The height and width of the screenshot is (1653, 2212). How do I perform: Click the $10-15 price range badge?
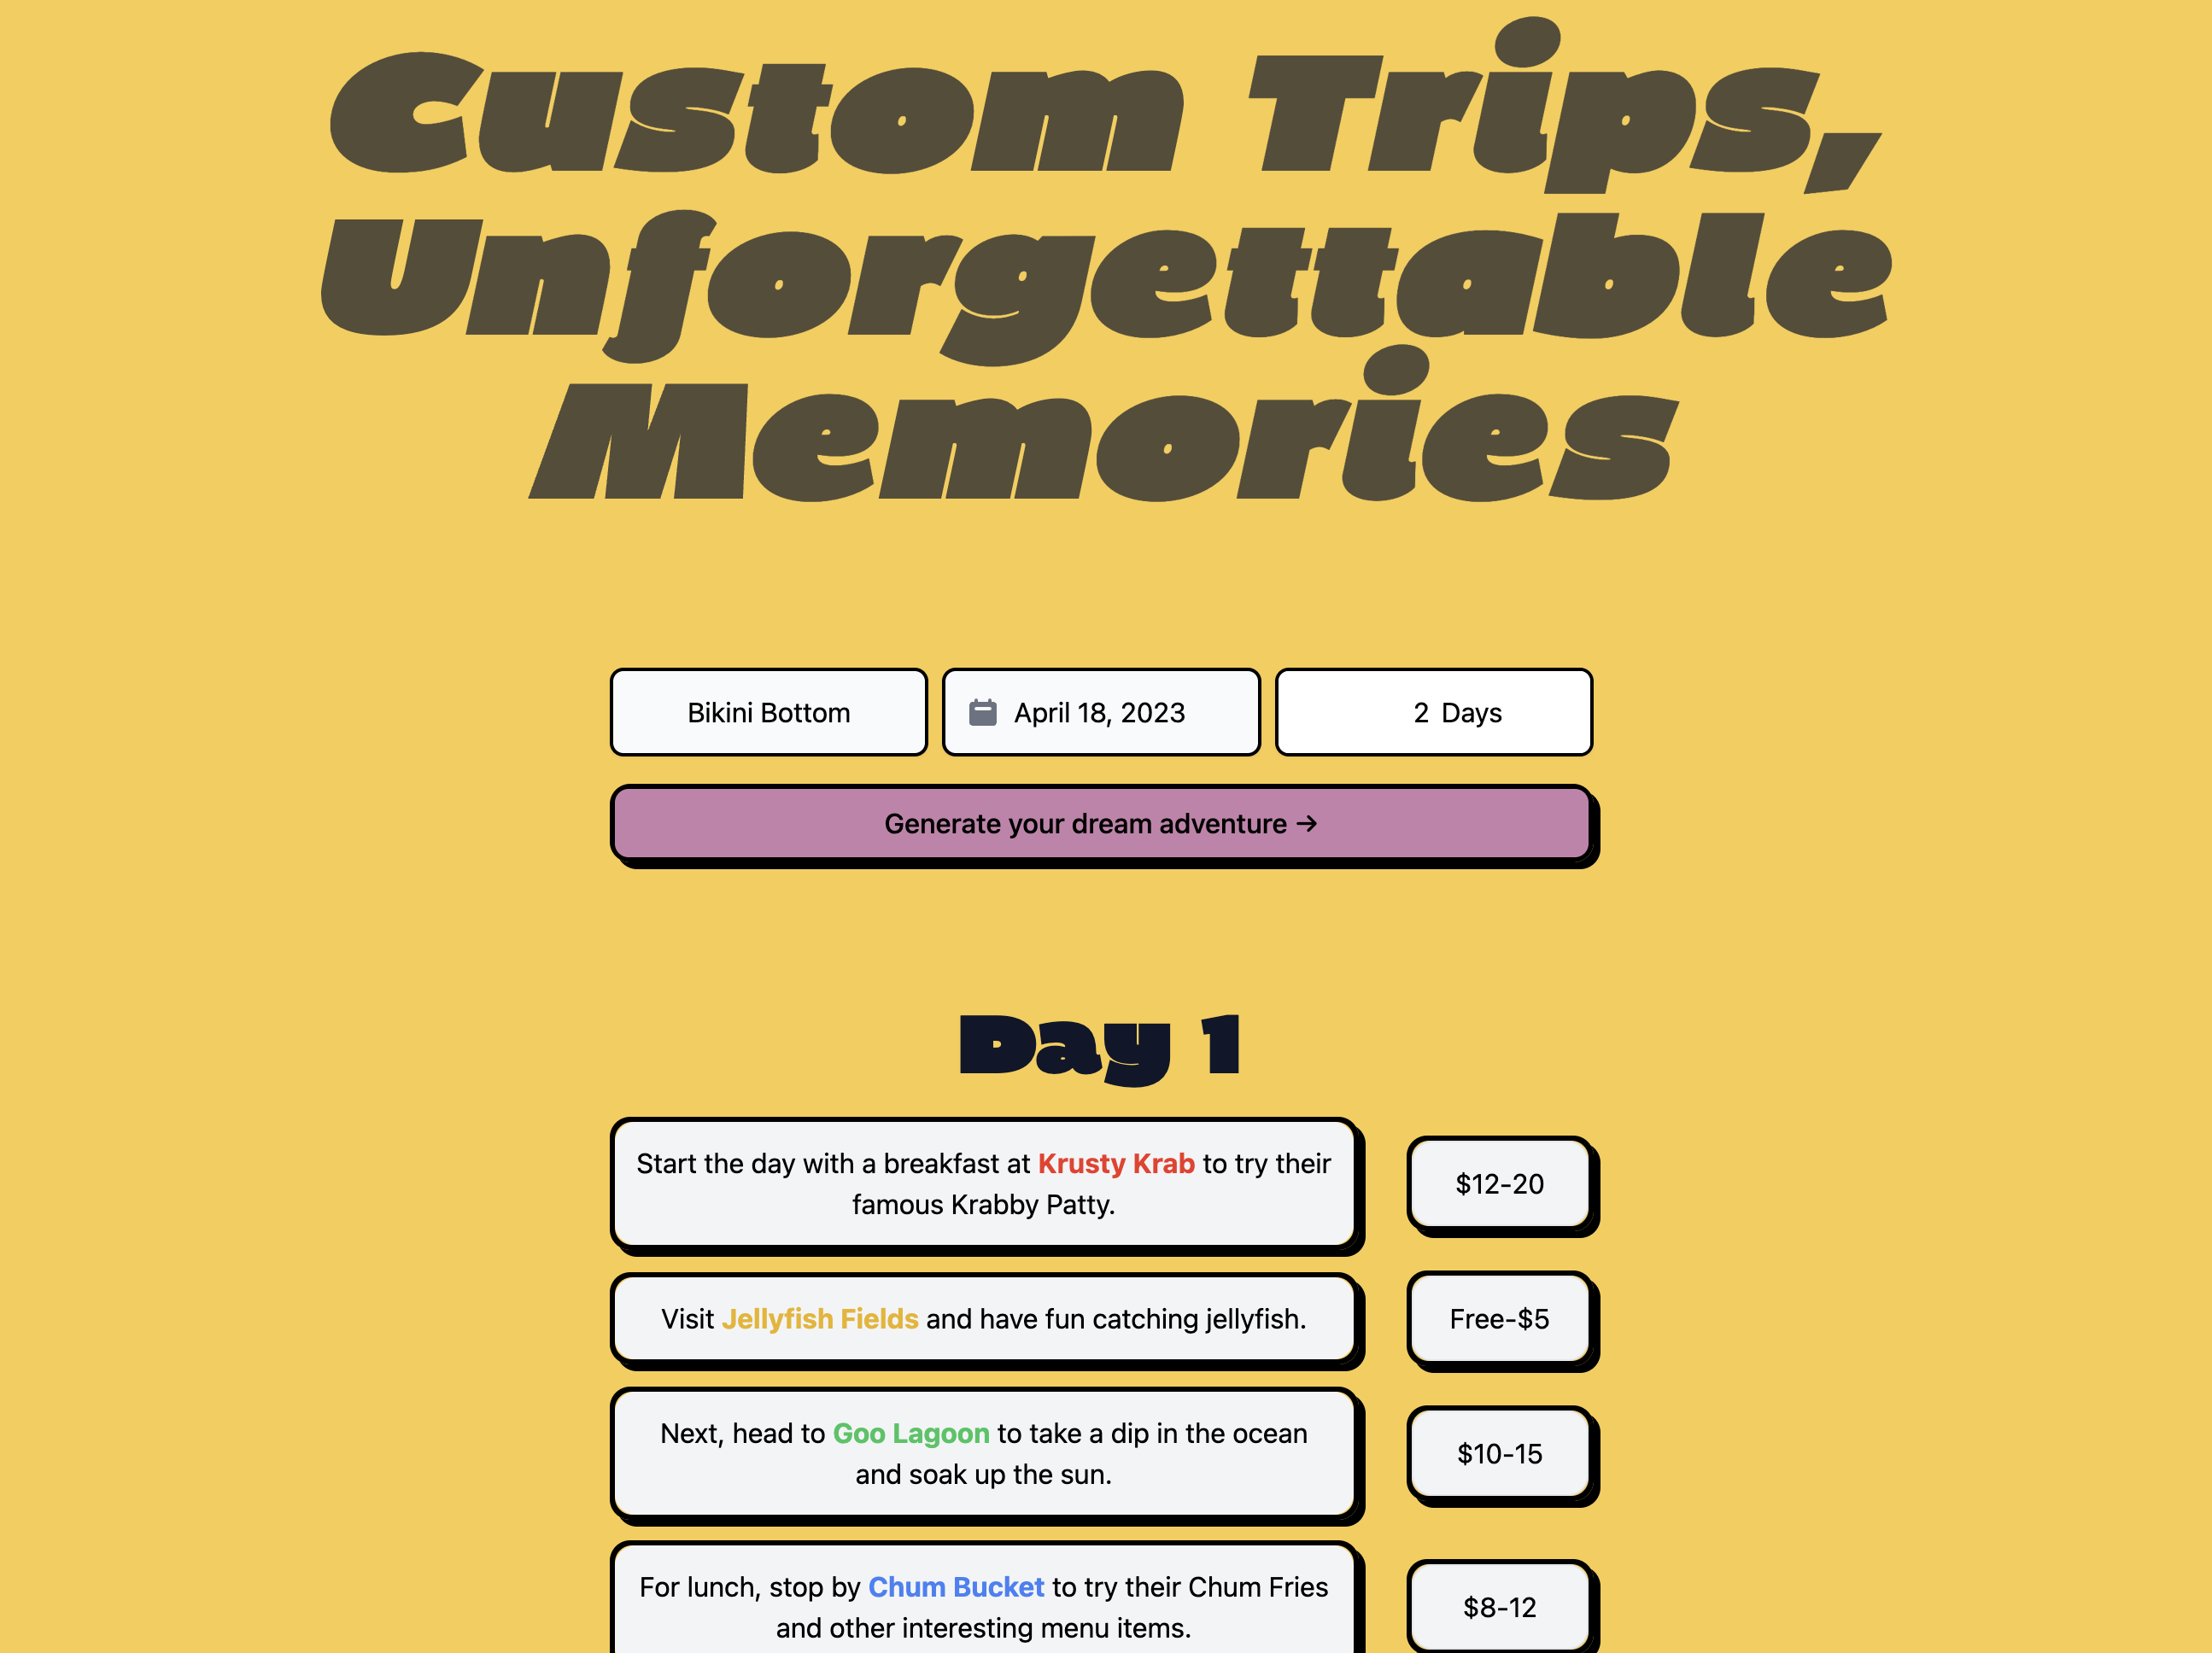click(1498, 1453)
